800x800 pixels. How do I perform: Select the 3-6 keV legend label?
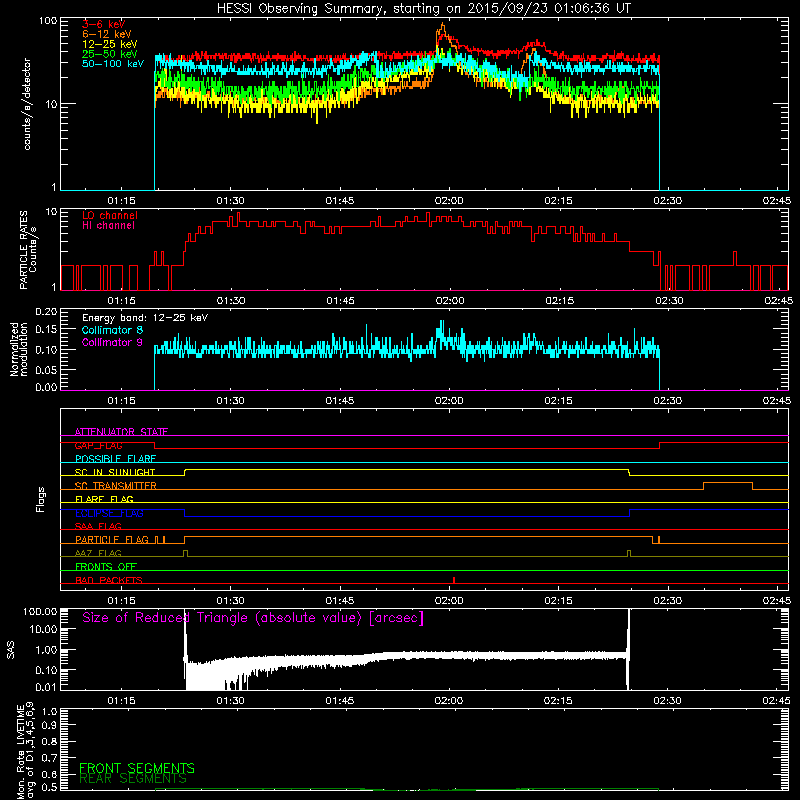(x=103, y=24)
